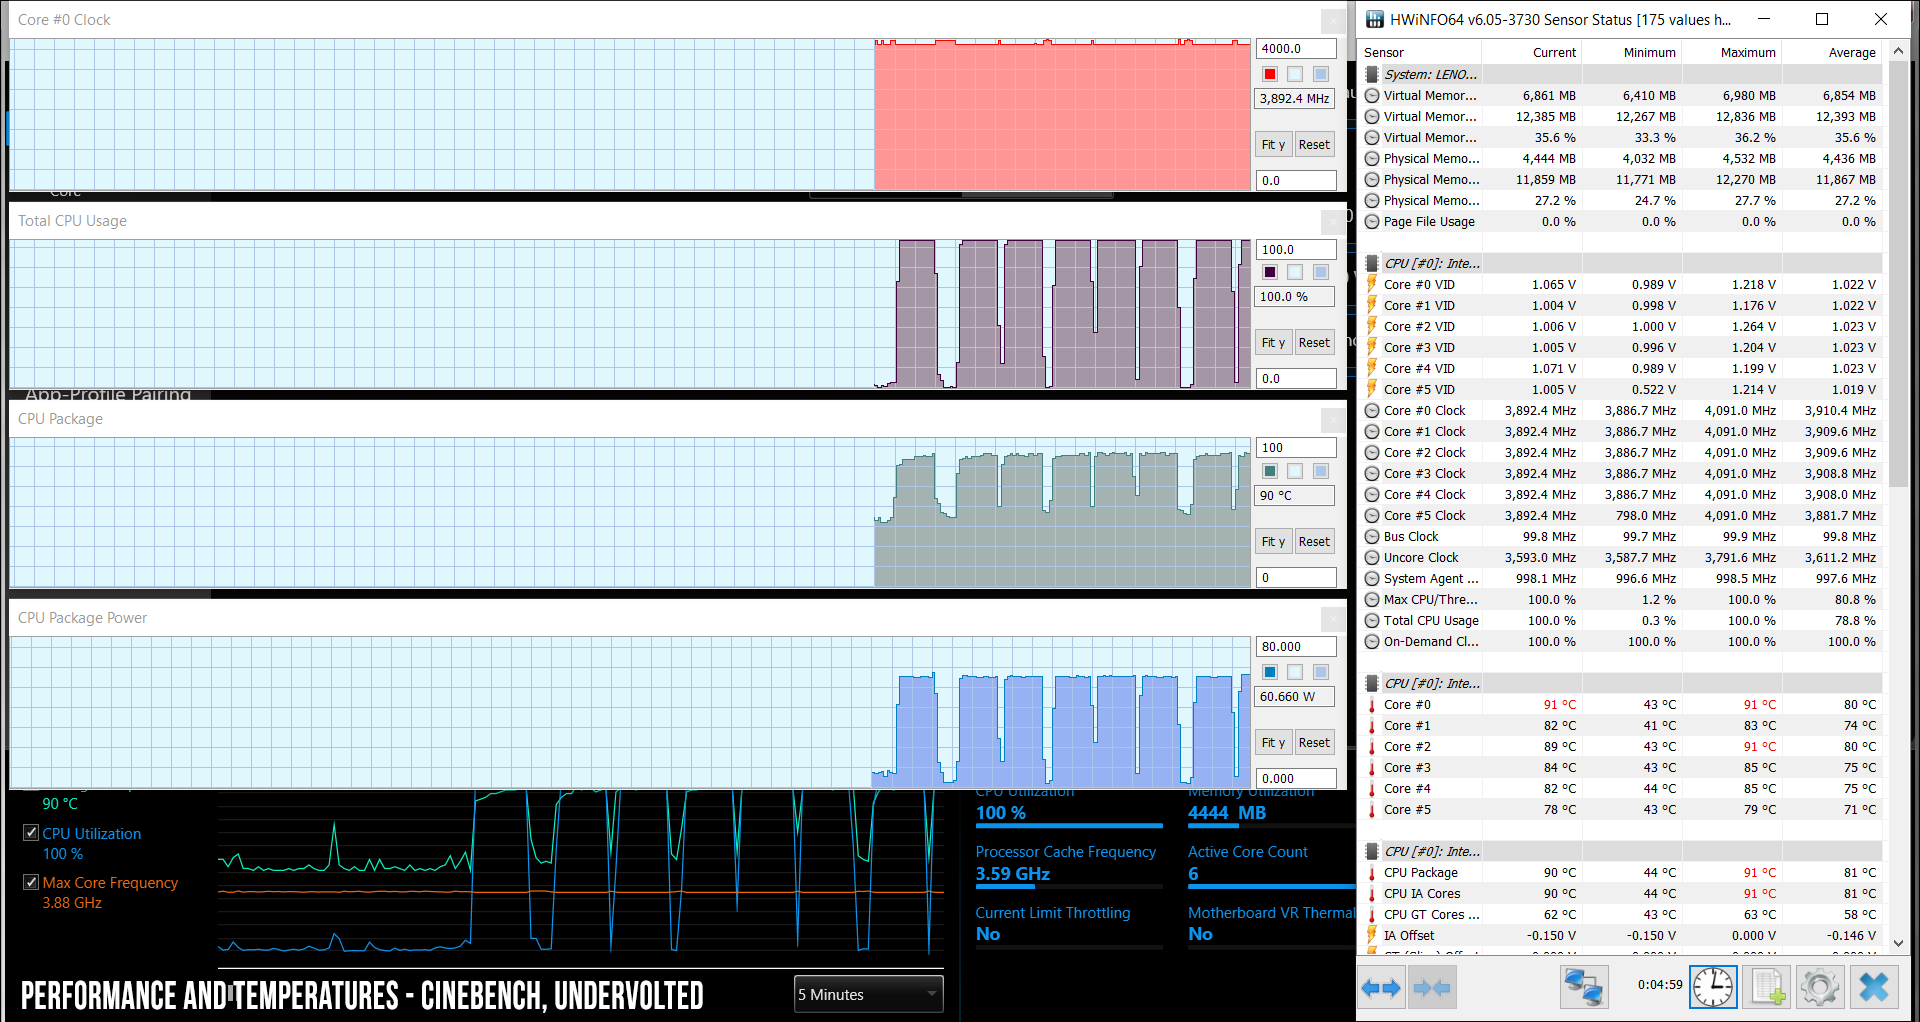Edit the 80.000 maximum field of CPU Package Power graph
Image resolution: width=1920 pixels, height=1022 pixels.
tap(1296, 646)
